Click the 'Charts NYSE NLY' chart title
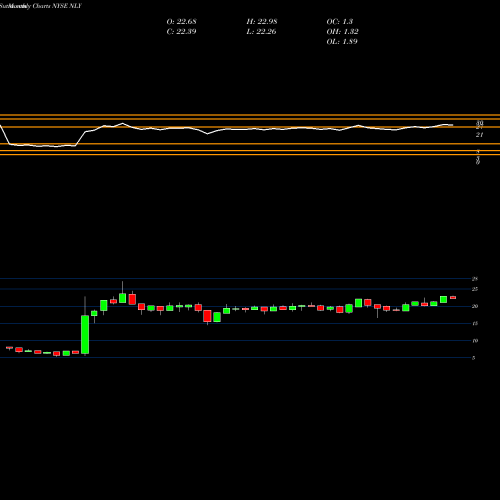500x500 pixels. coord(57,6)
